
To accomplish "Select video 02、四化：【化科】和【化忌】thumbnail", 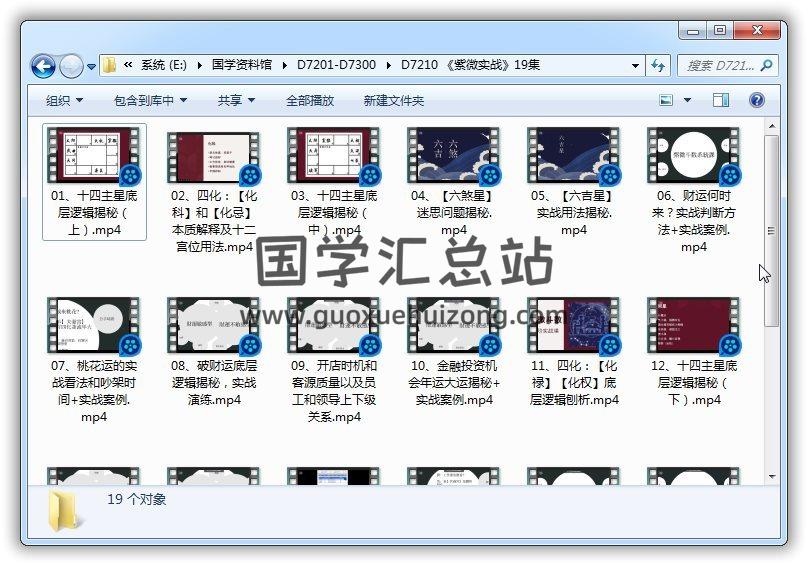I will point(214,157).
